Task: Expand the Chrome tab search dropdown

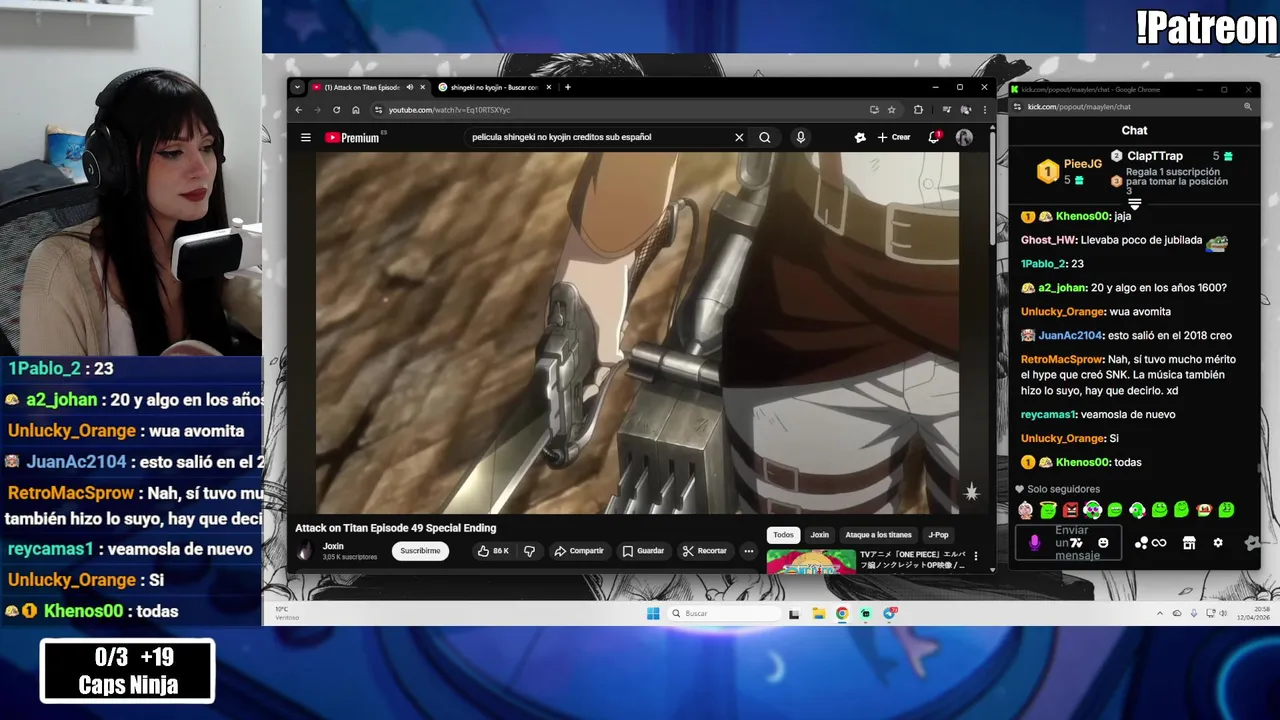Action: point(297,87)
